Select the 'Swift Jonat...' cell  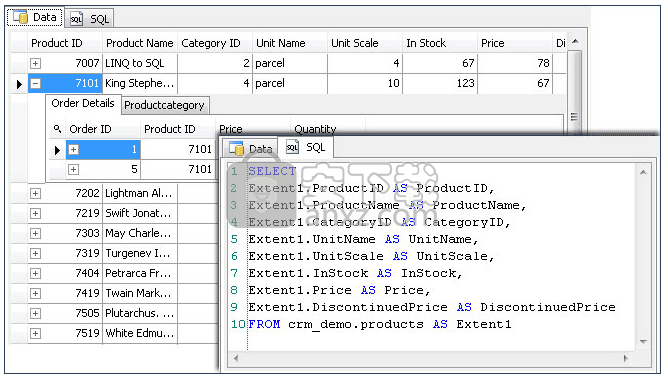(x=140, y=213)
